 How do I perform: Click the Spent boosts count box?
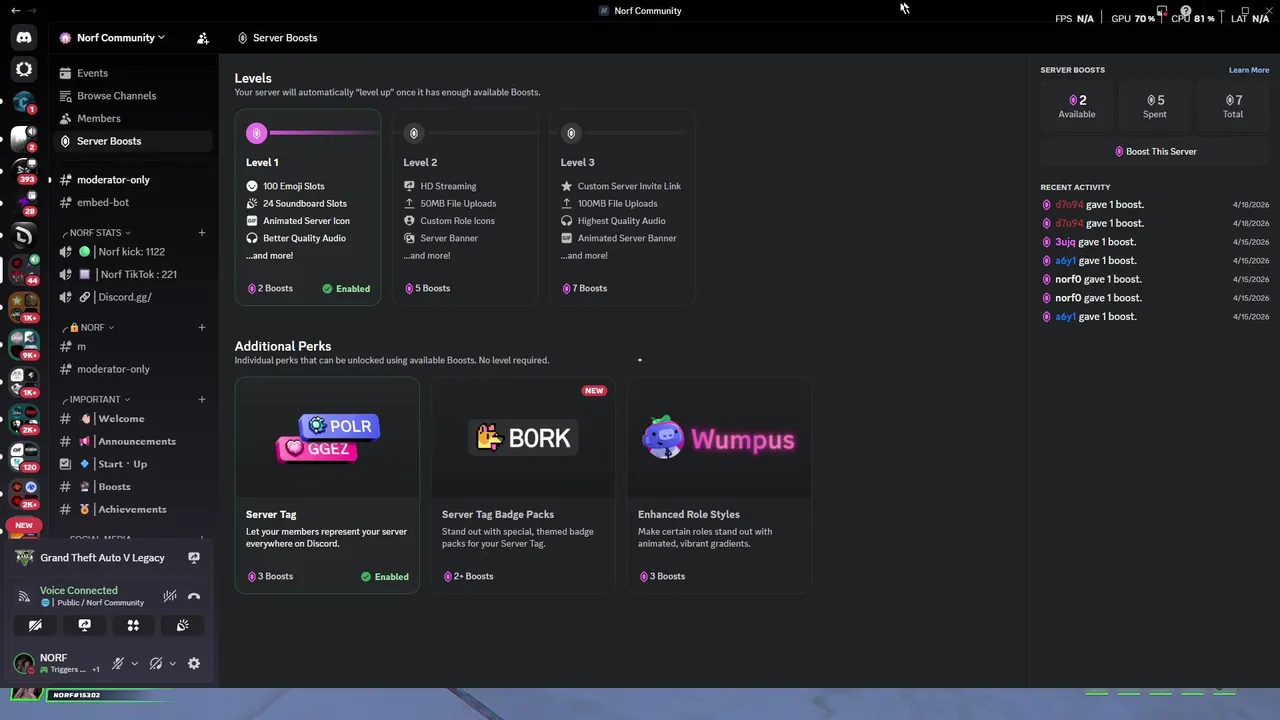[x=1155, y=105]
